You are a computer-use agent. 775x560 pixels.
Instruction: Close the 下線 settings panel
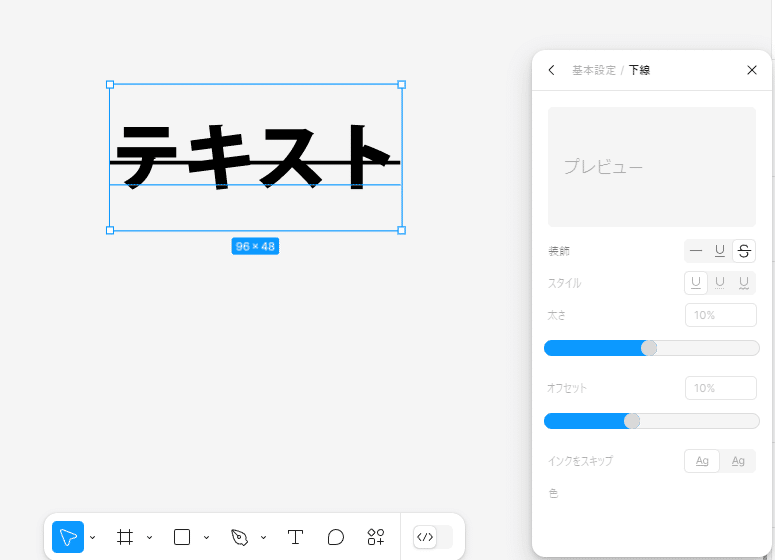click(x=752, y=70)
